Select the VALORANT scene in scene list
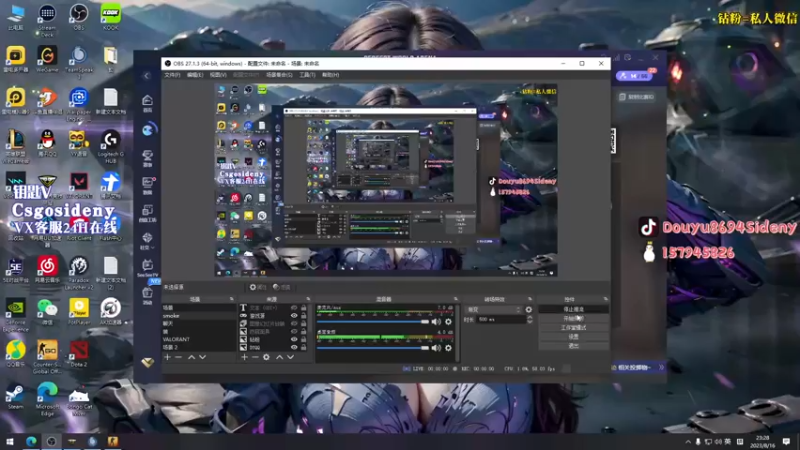The height and width of the screenshot is (450, 800). coord(177,339)
